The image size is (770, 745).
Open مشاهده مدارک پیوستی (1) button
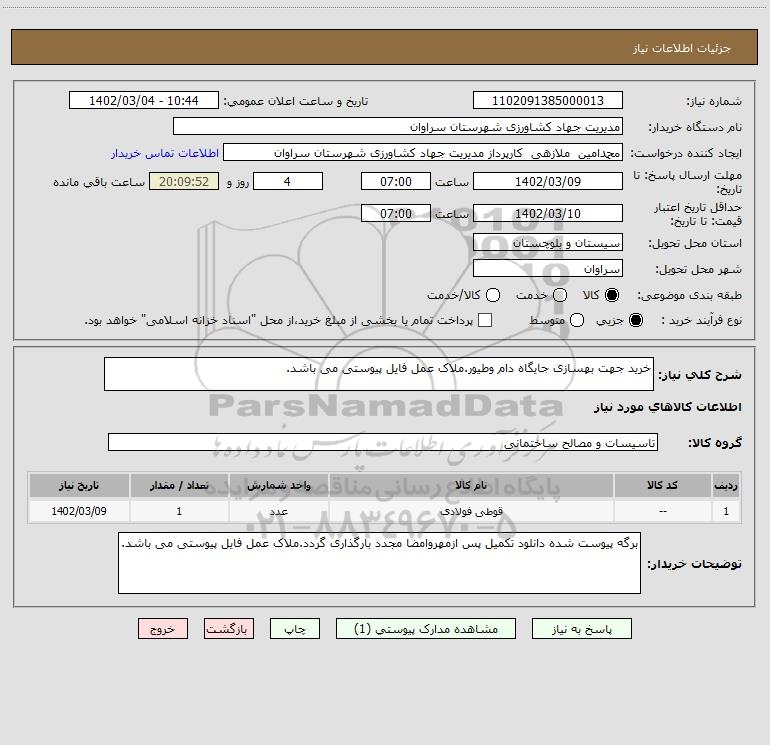pos(426,629)
